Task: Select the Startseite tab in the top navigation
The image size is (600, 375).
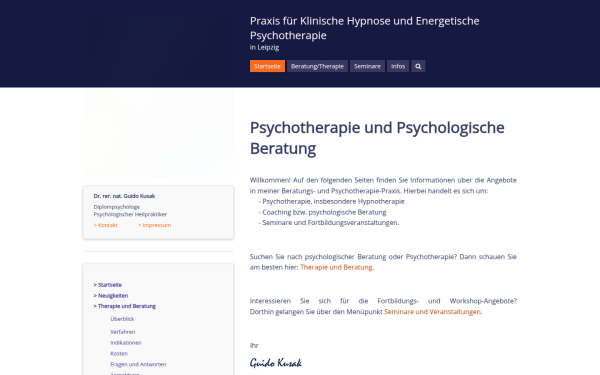Action: (267, 66)
